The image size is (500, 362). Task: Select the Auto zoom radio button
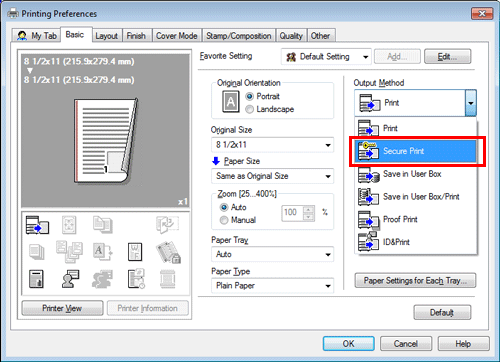click(x=224, y=207)
